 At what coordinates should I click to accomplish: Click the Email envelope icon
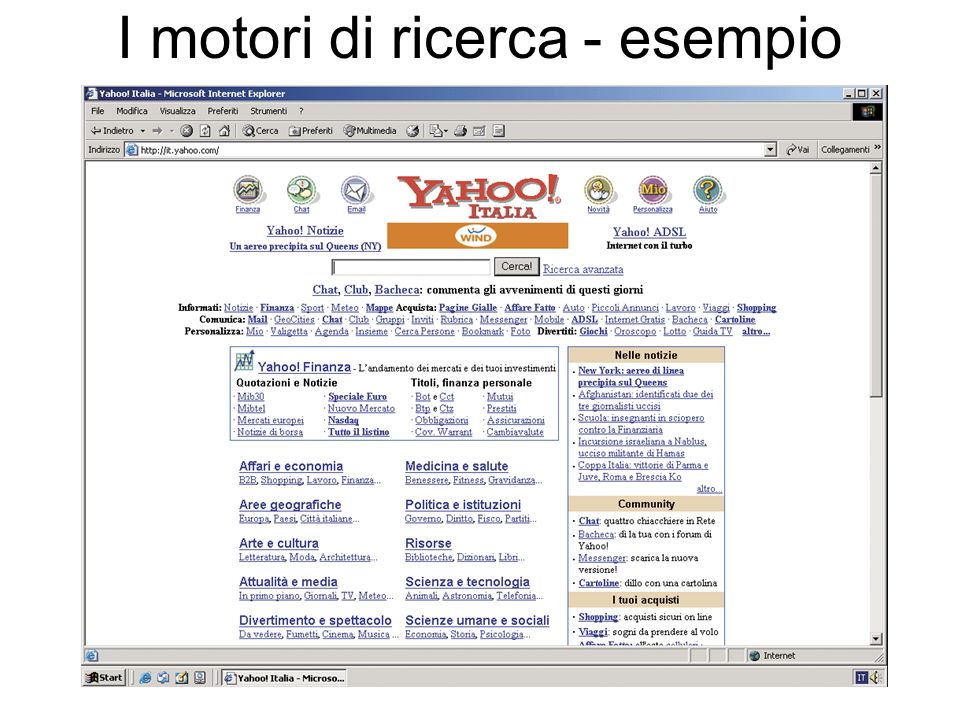tap(356, 190)
